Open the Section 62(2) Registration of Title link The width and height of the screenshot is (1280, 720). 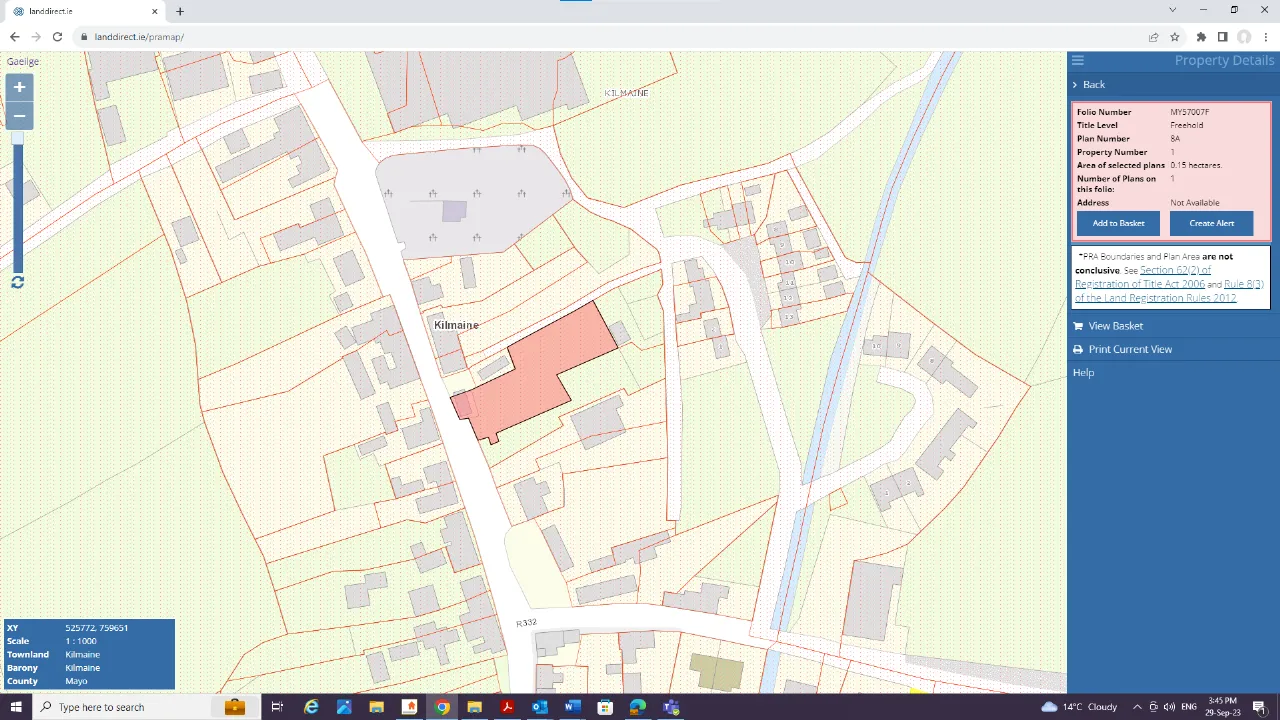point(1175,270)
